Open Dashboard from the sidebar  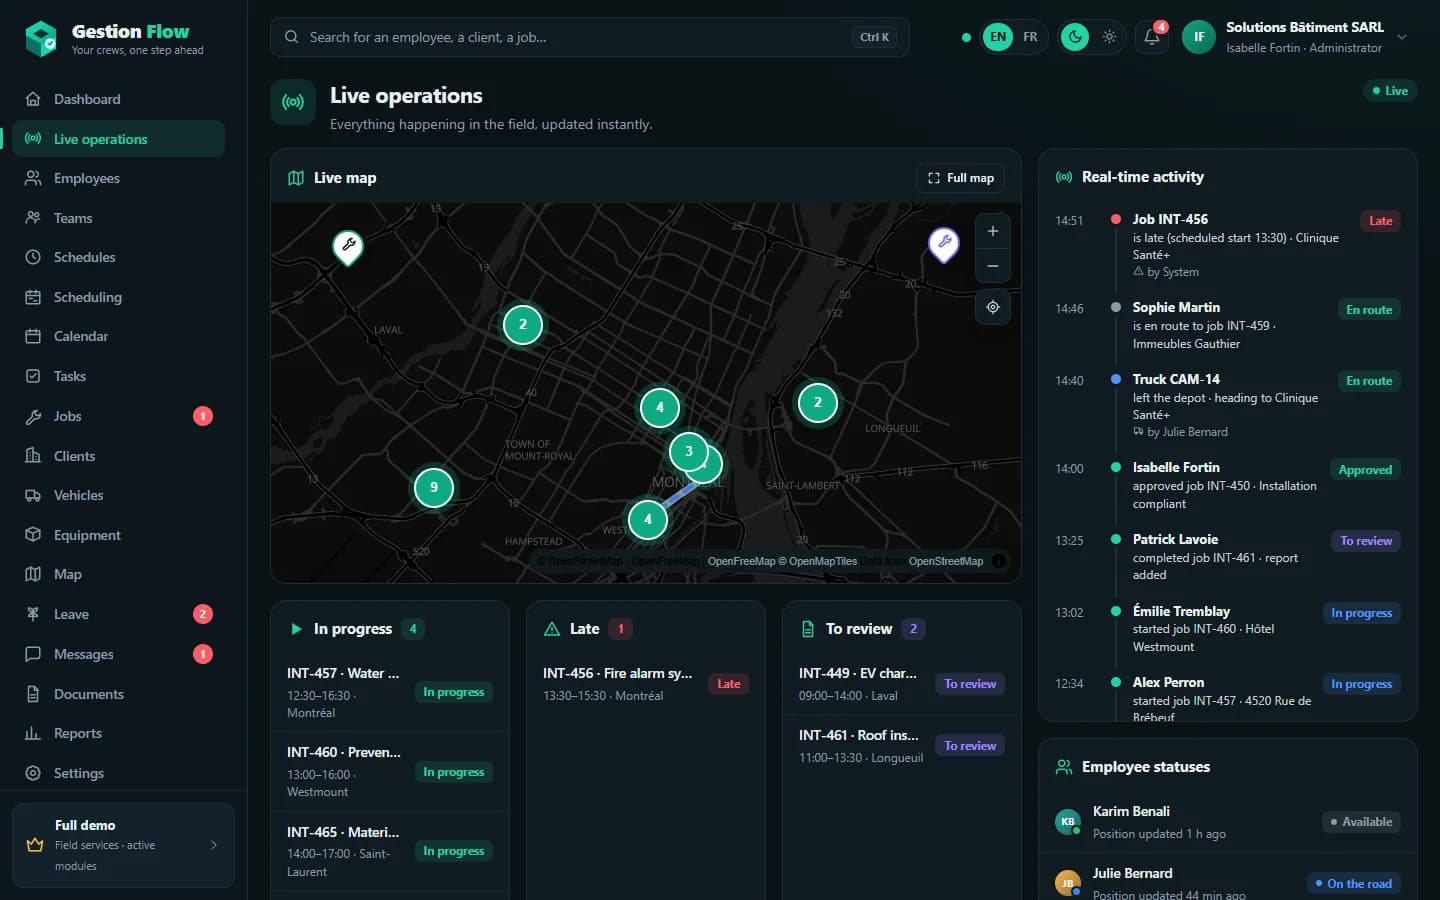118,99
